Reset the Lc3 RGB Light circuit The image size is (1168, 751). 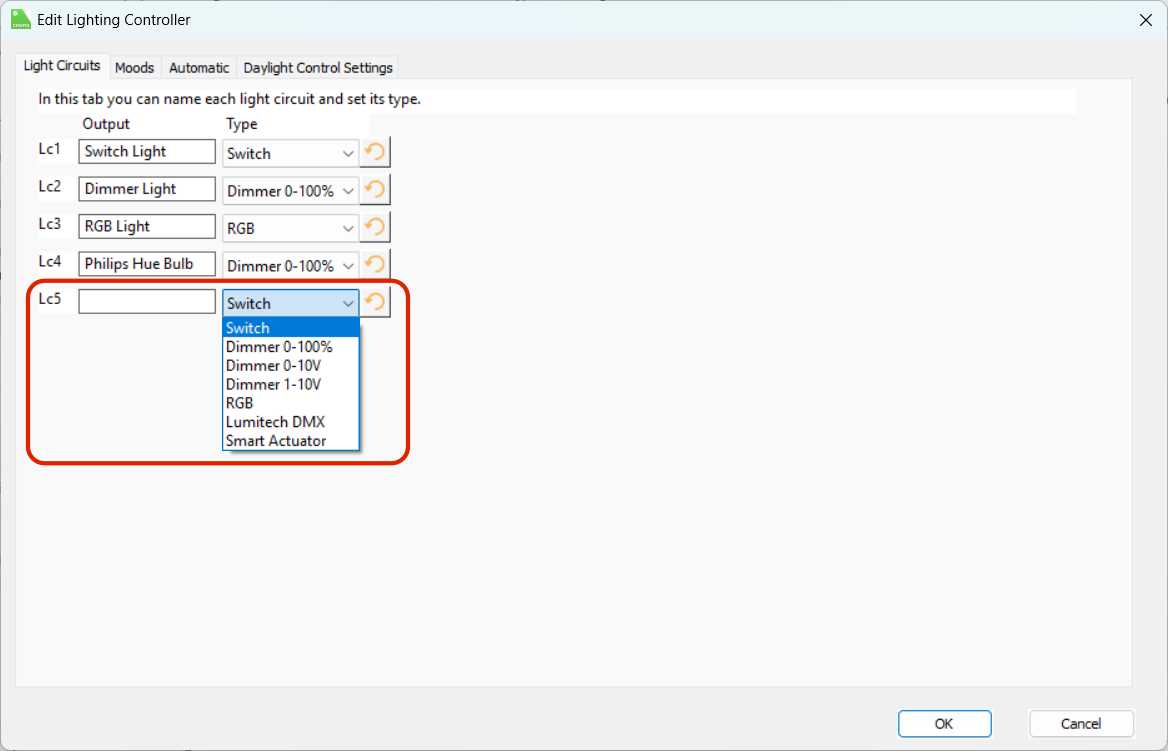[x=375, y=228]
